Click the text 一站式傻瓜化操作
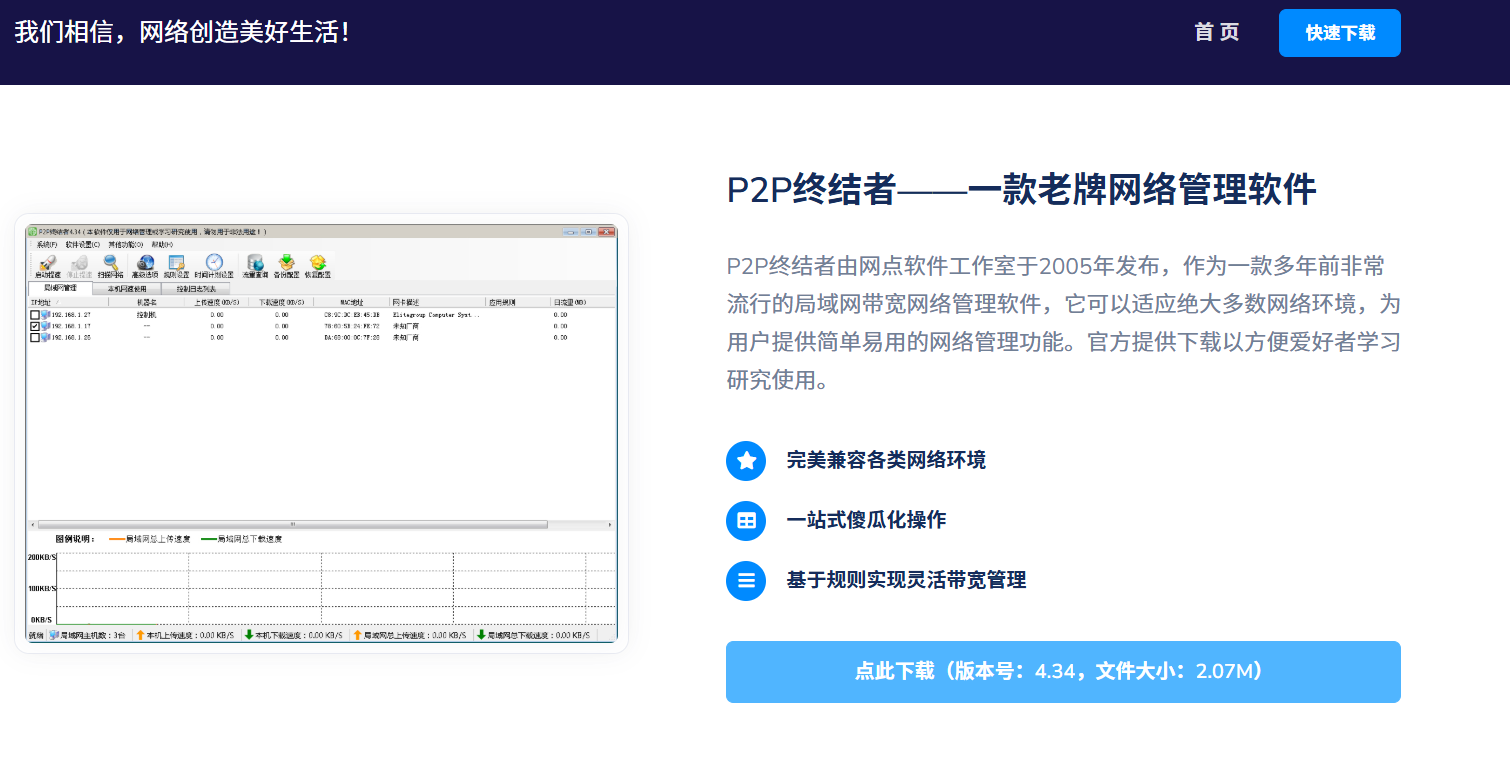 (x=866, y=520)
